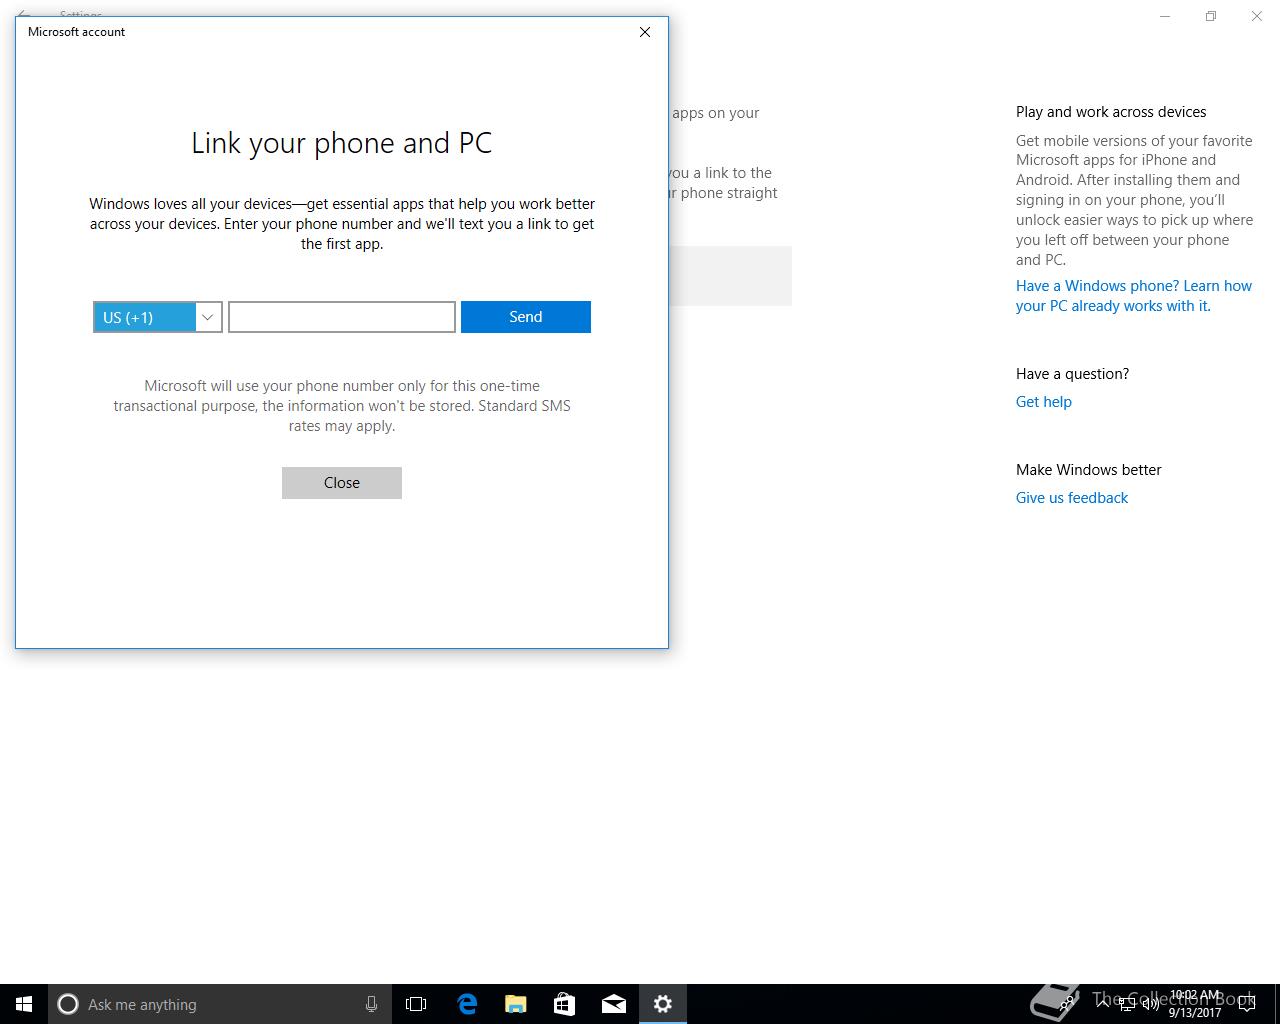1280x1024 pixels.
Task: Click the Get help link
Action: point(1044,402)
